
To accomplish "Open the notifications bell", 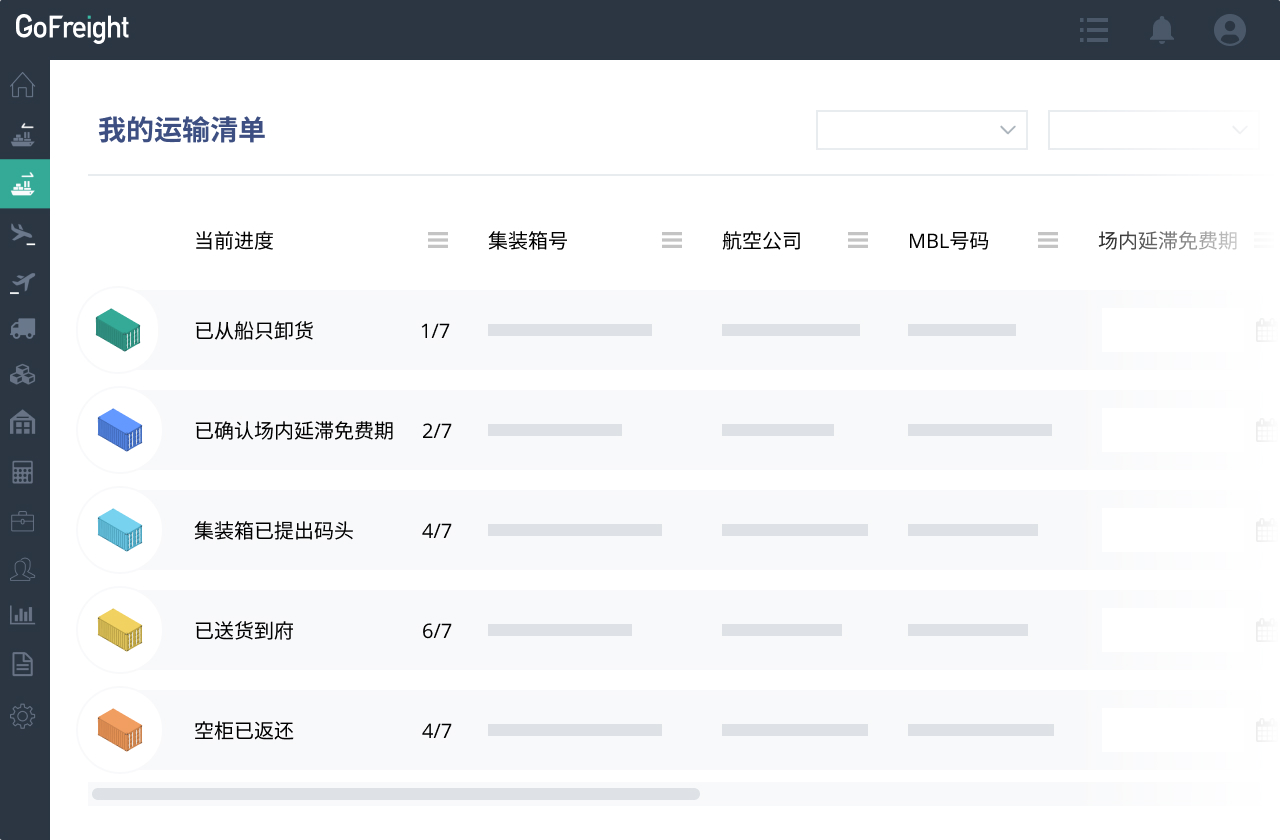I will (1161, 30).
